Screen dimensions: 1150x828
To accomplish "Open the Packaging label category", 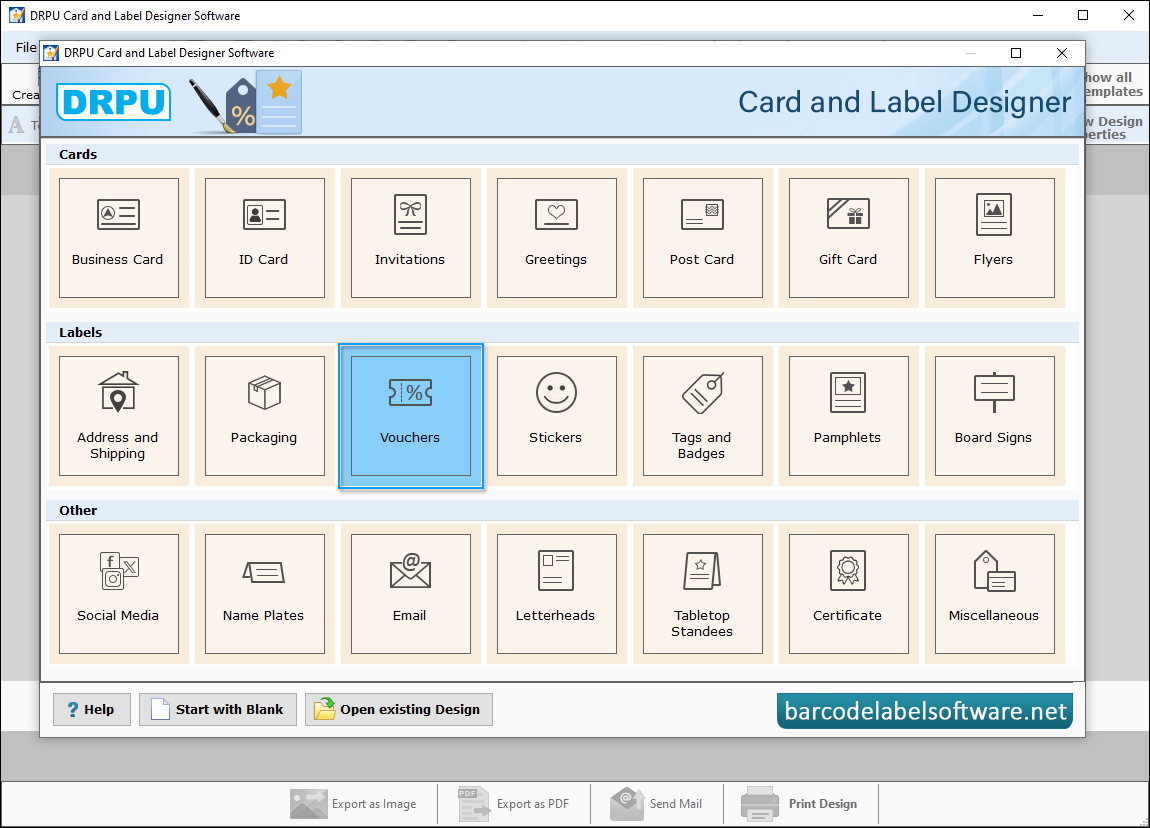I will point(265,416).
